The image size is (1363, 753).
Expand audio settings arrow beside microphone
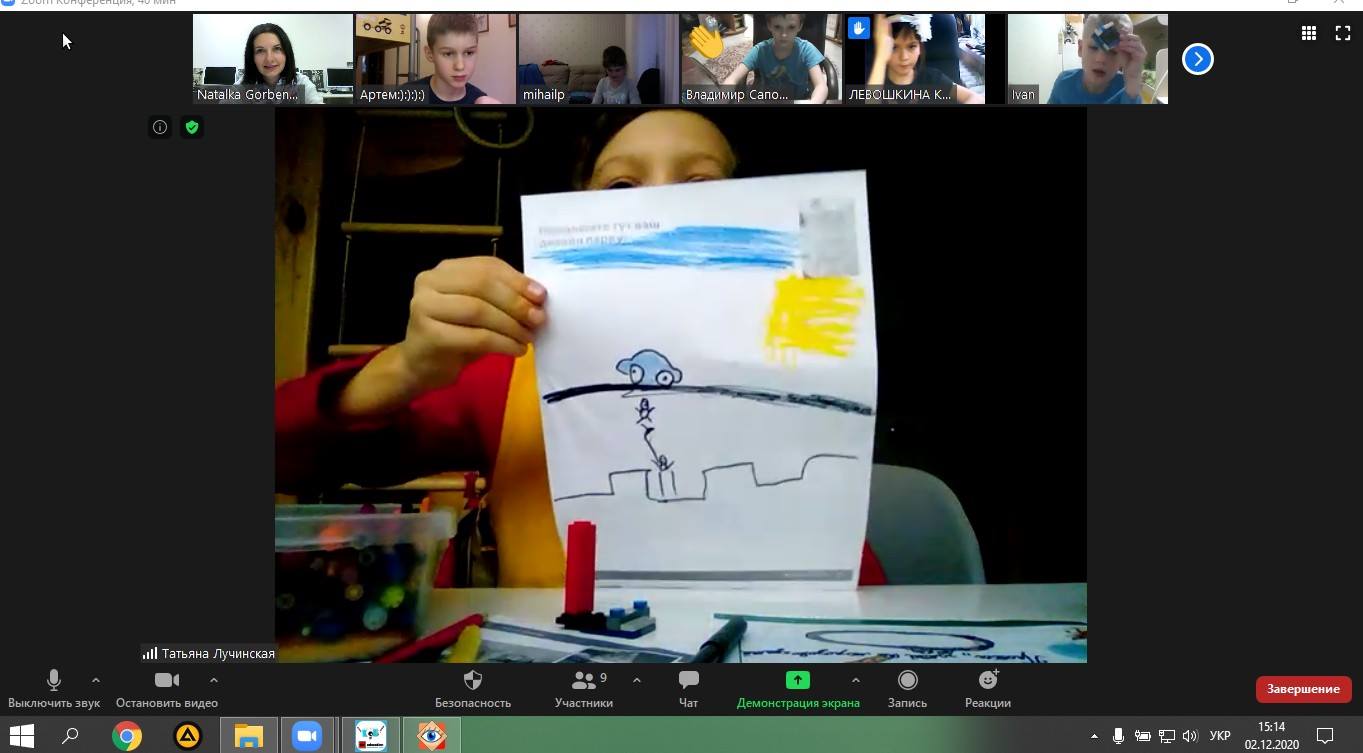point(96,680)
